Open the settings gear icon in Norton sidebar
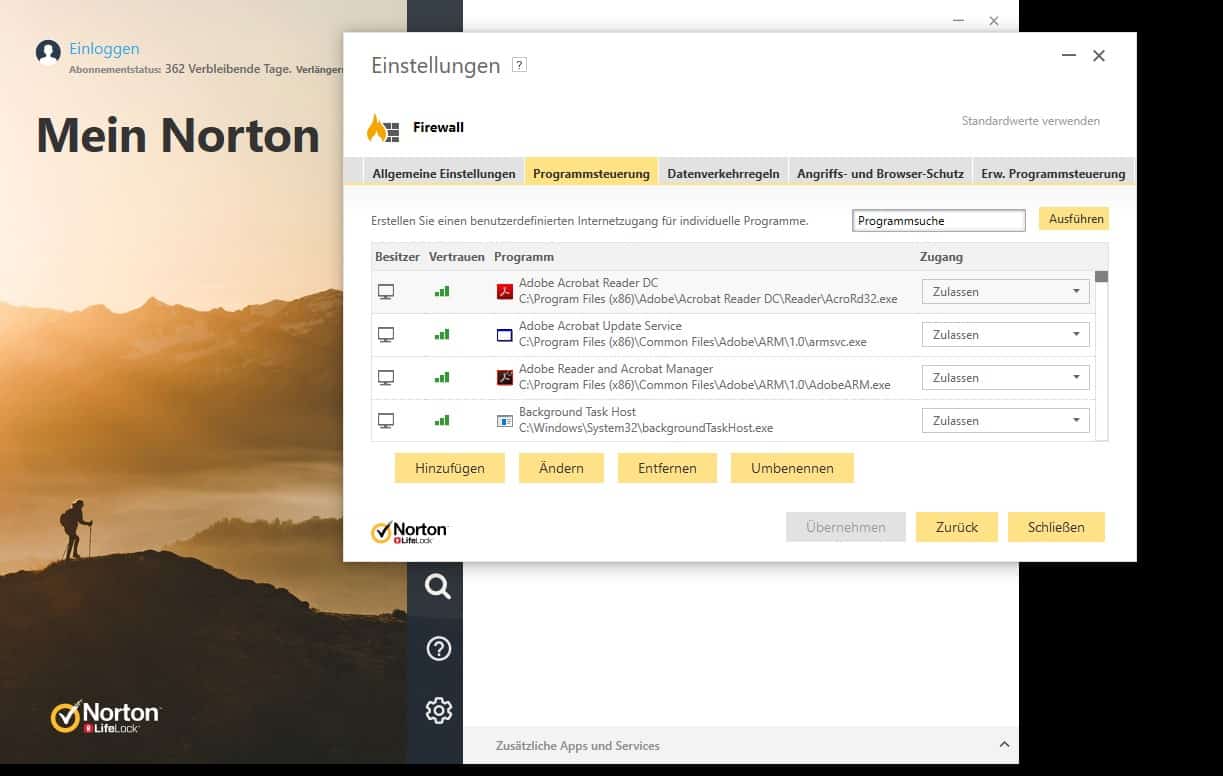 (x=438, y=711)
